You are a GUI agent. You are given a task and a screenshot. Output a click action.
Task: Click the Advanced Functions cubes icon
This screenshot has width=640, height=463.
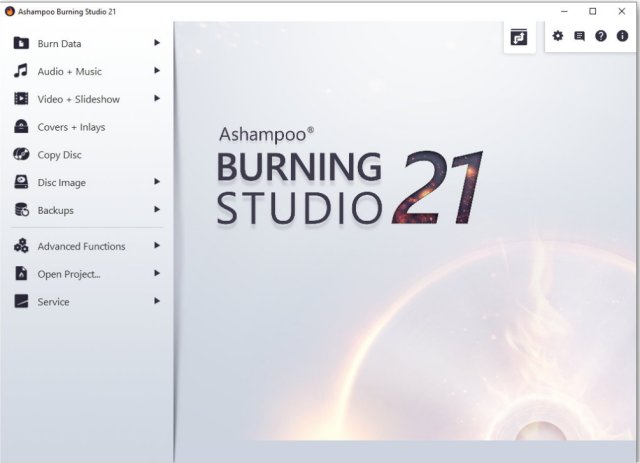[x=21, y=245]
